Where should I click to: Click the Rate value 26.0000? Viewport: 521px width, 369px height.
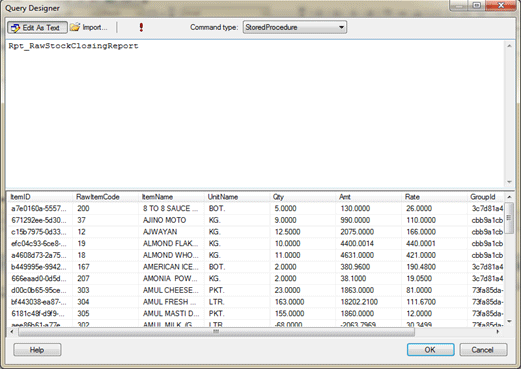(x=434, y=209)
